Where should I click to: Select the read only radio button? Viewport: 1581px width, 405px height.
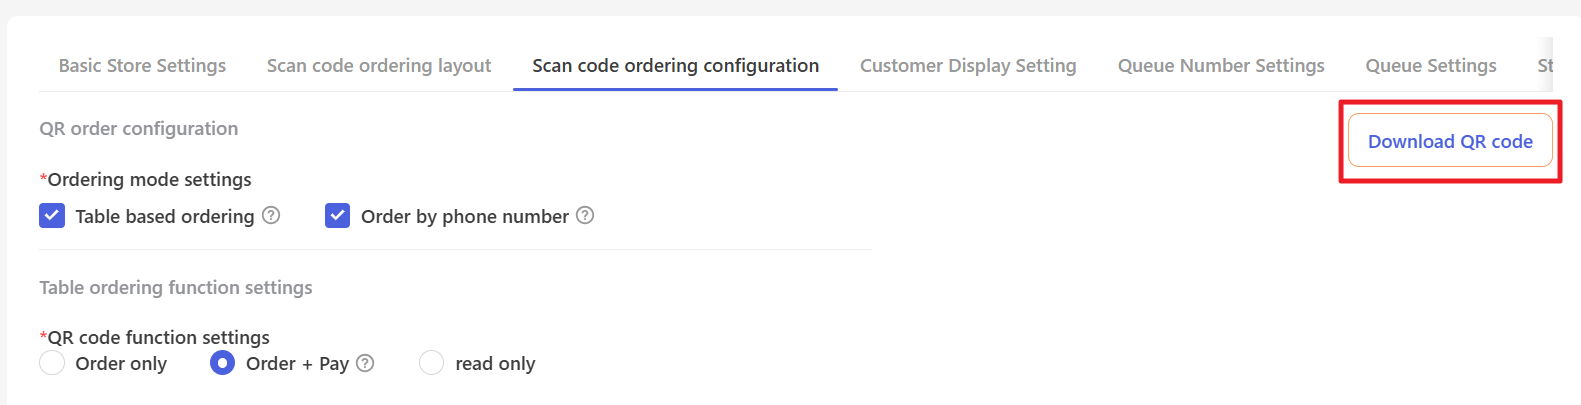coord(431,363)
